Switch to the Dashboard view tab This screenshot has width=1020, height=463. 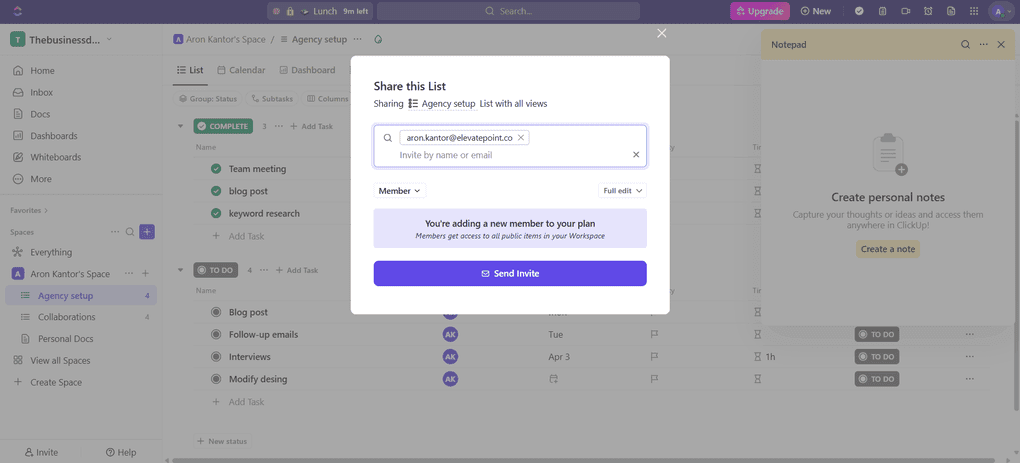tap(307, 70)
